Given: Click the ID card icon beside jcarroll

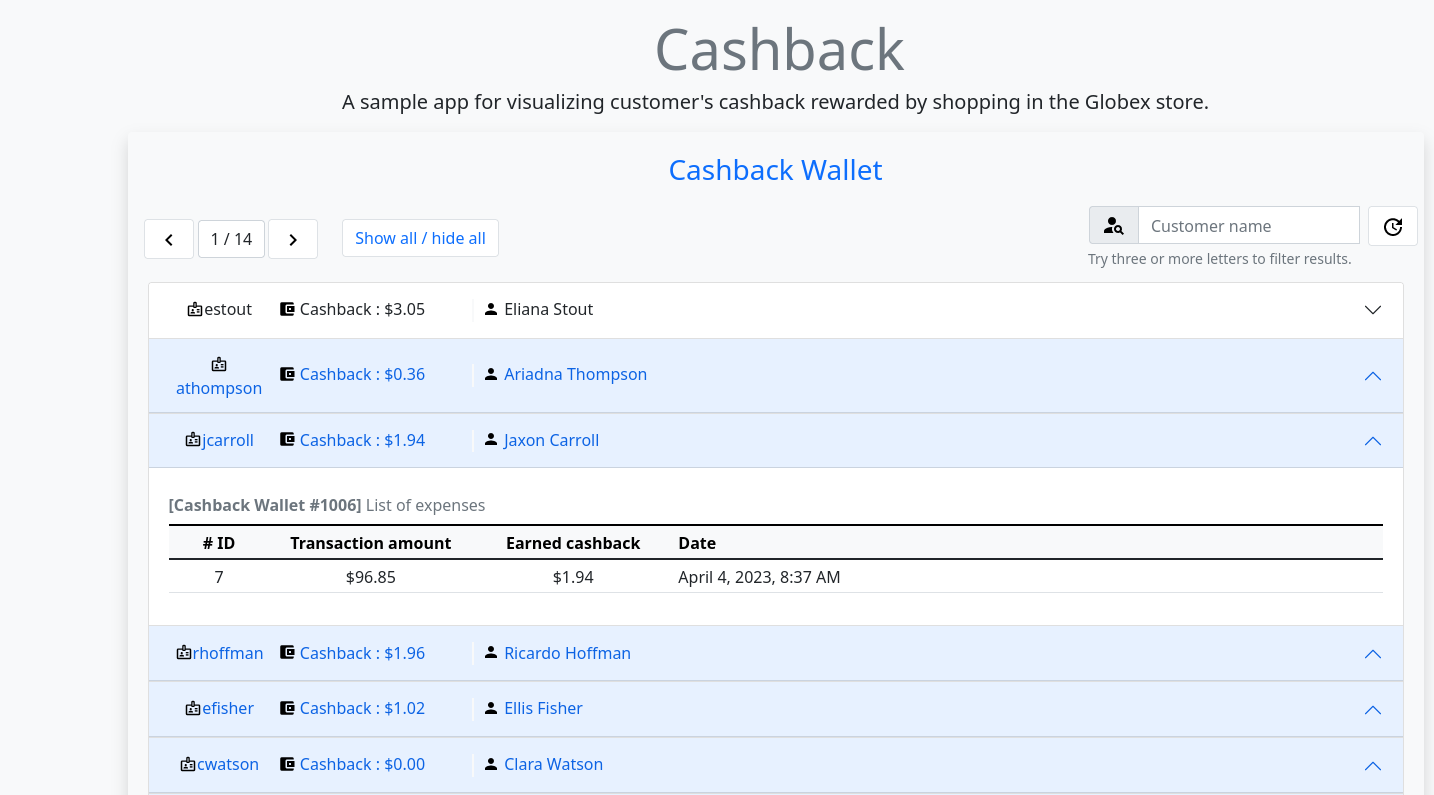Looking at the screenshot, I should (x=193, y=440).
